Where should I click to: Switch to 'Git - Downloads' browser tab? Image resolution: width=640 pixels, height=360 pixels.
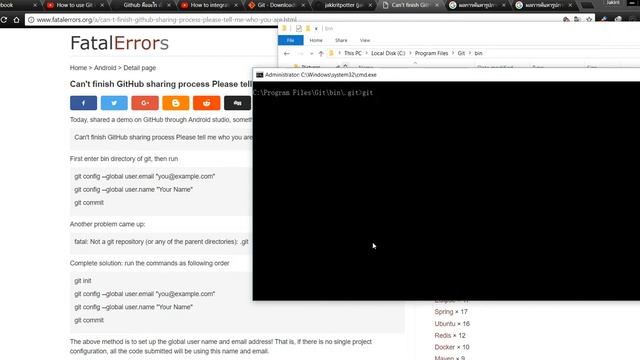276,5
